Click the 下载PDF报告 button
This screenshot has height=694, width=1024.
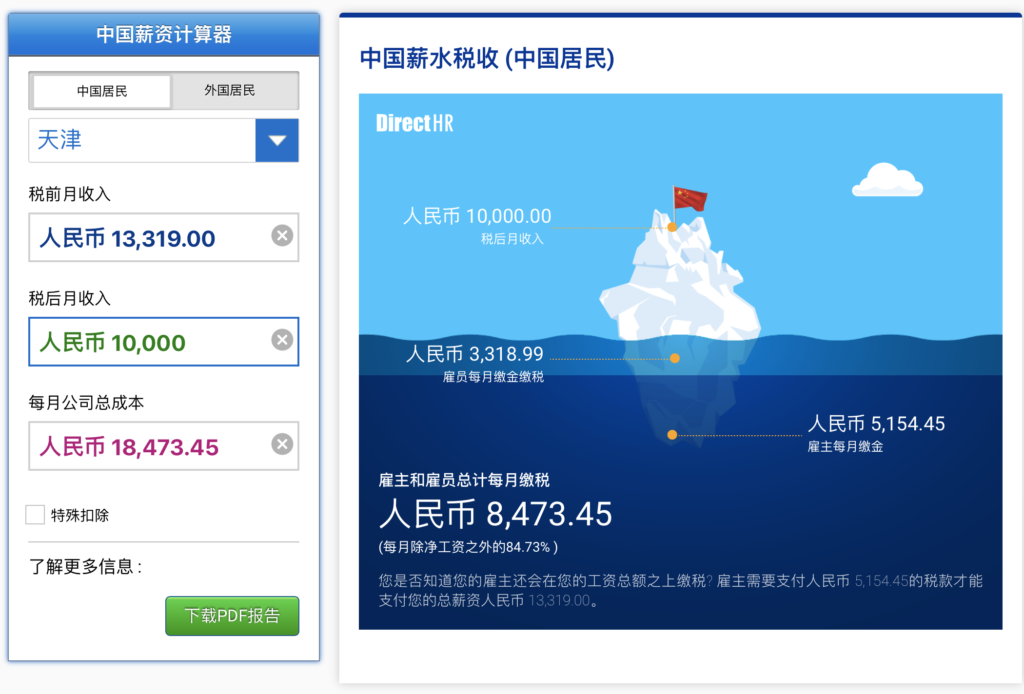tap(232, 616)
